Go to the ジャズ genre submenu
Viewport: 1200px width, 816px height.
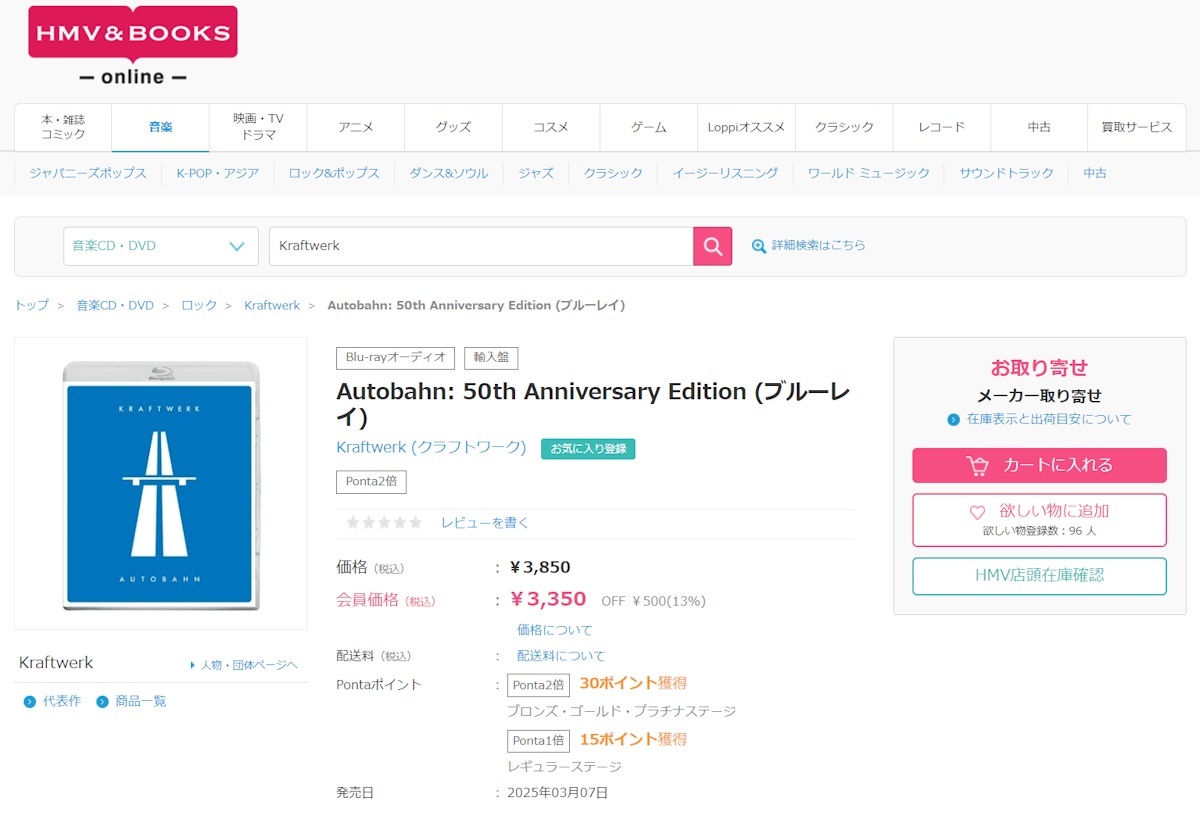coord(536,173)
